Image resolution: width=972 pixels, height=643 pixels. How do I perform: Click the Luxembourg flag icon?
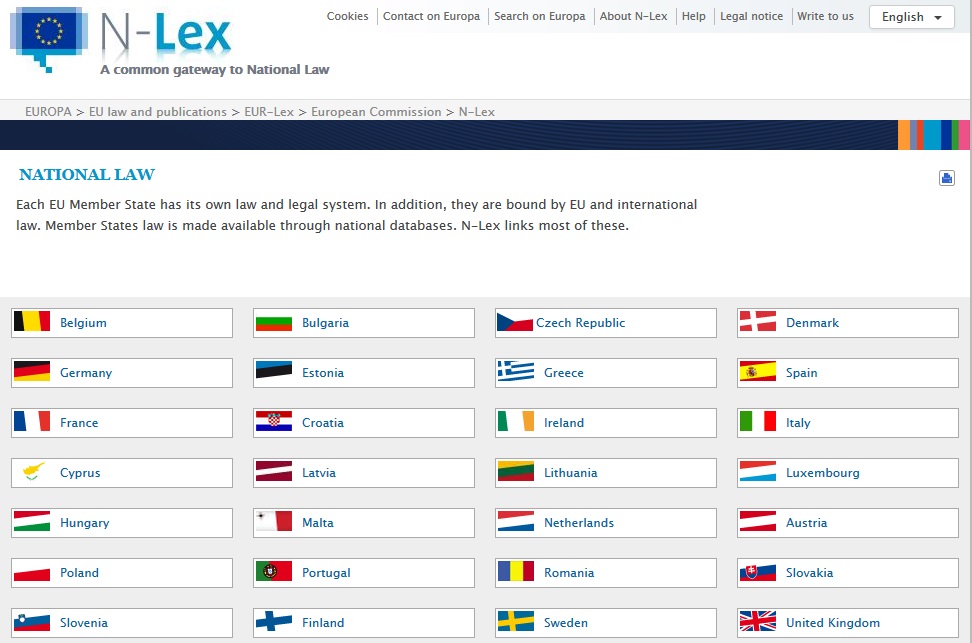click(x=758, y=472)
